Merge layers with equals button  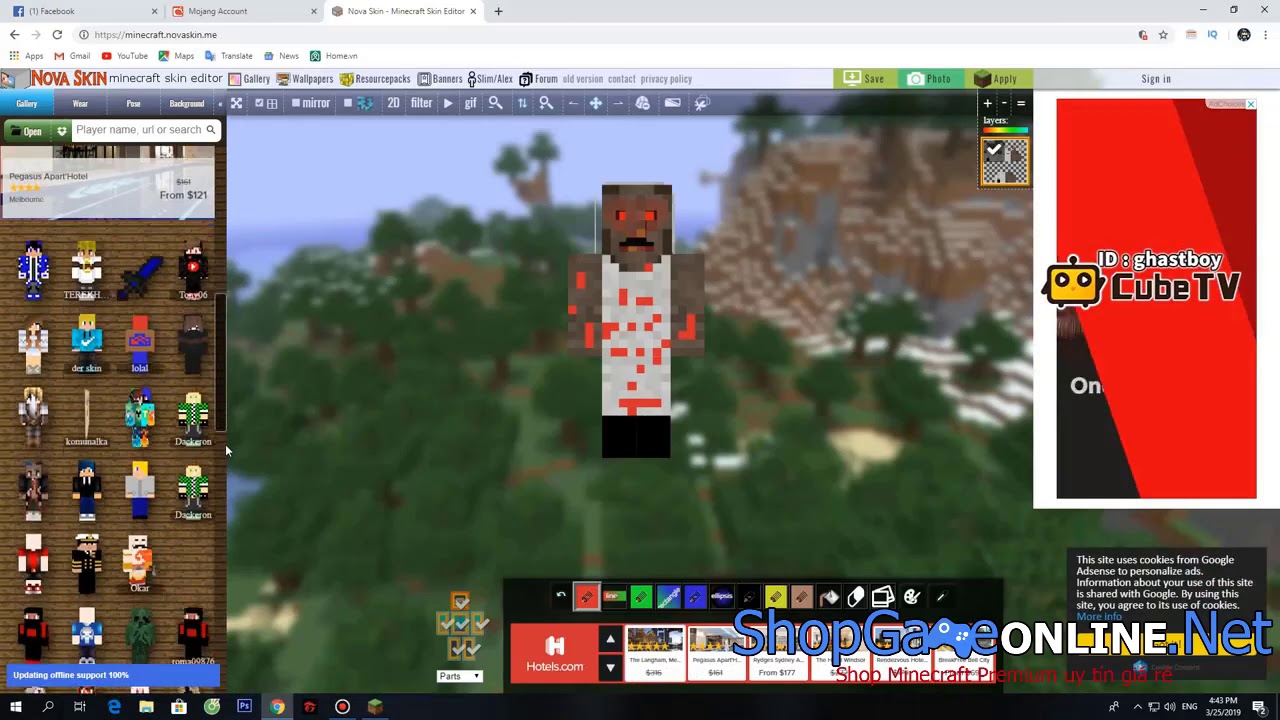1021,103
